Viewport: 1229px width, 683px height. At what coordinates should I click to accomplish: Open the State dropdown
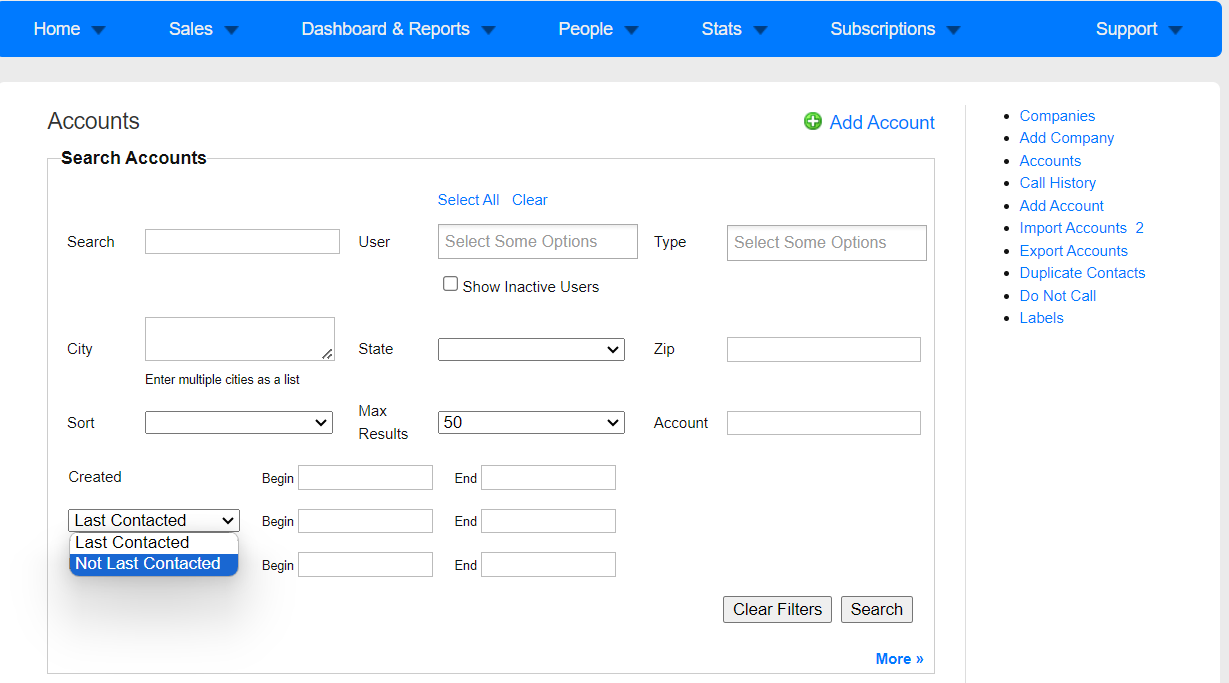[x=531, y=349]
